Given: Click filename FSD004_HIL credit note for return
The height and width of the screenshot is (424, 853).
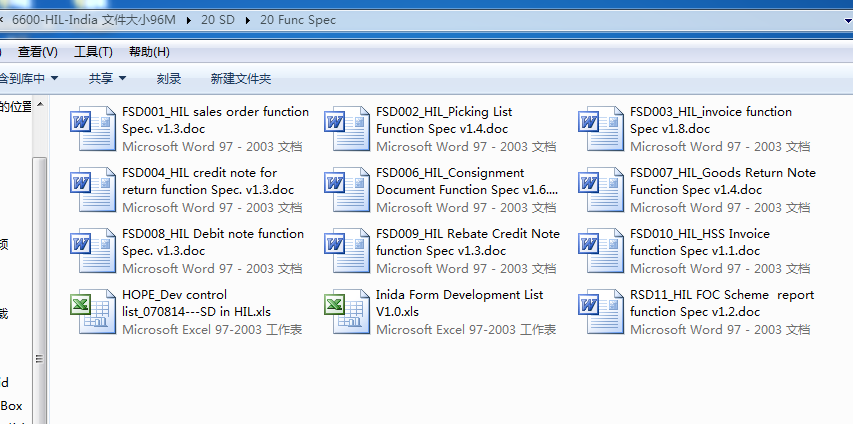Looking at the screenshot, I should [208, 181].
